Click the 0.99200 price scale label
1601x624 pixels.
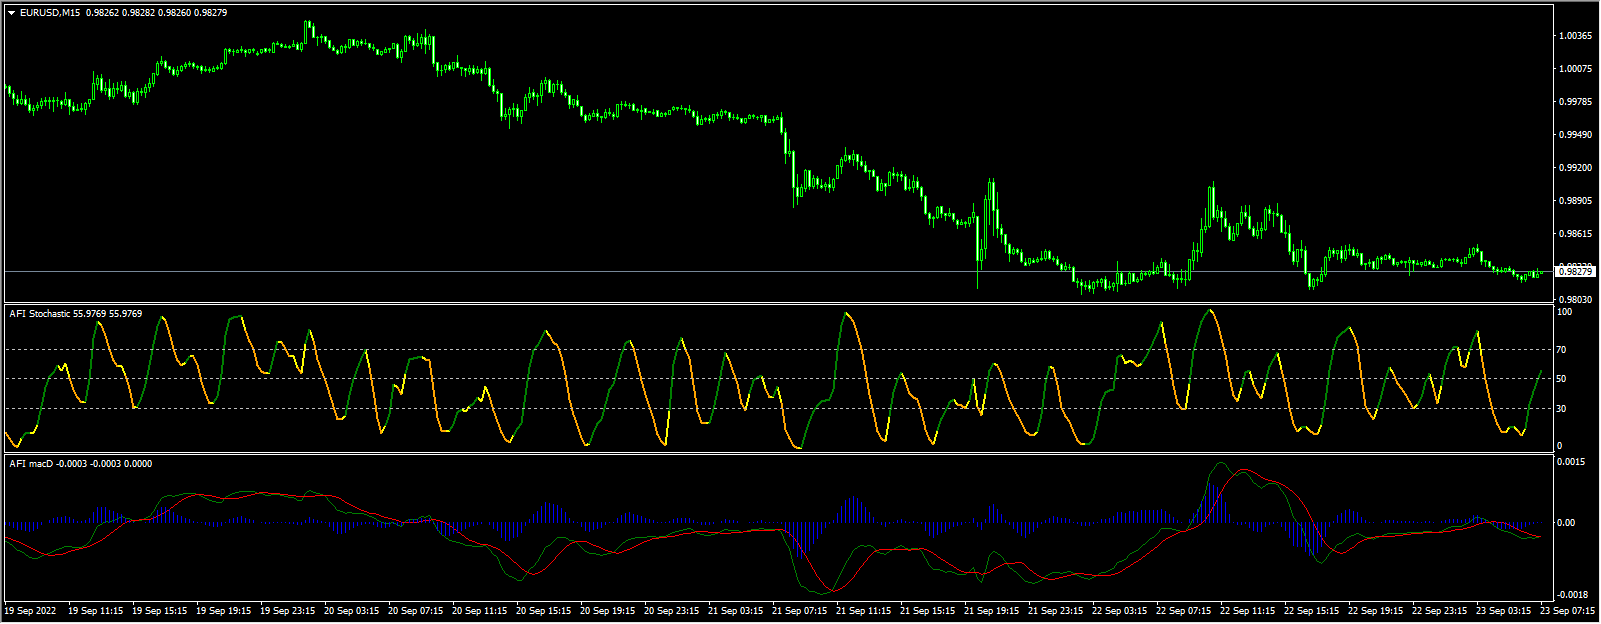[x=1576, y=168]
